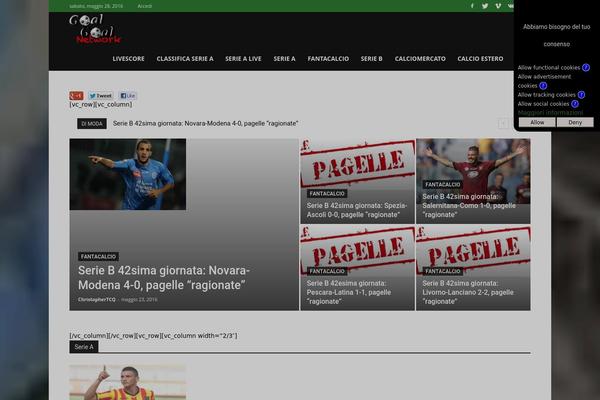
Task: Click FANTACALCIO tag on Novara-Modena article
Action: pyautogui.click(x=98, y=256)
